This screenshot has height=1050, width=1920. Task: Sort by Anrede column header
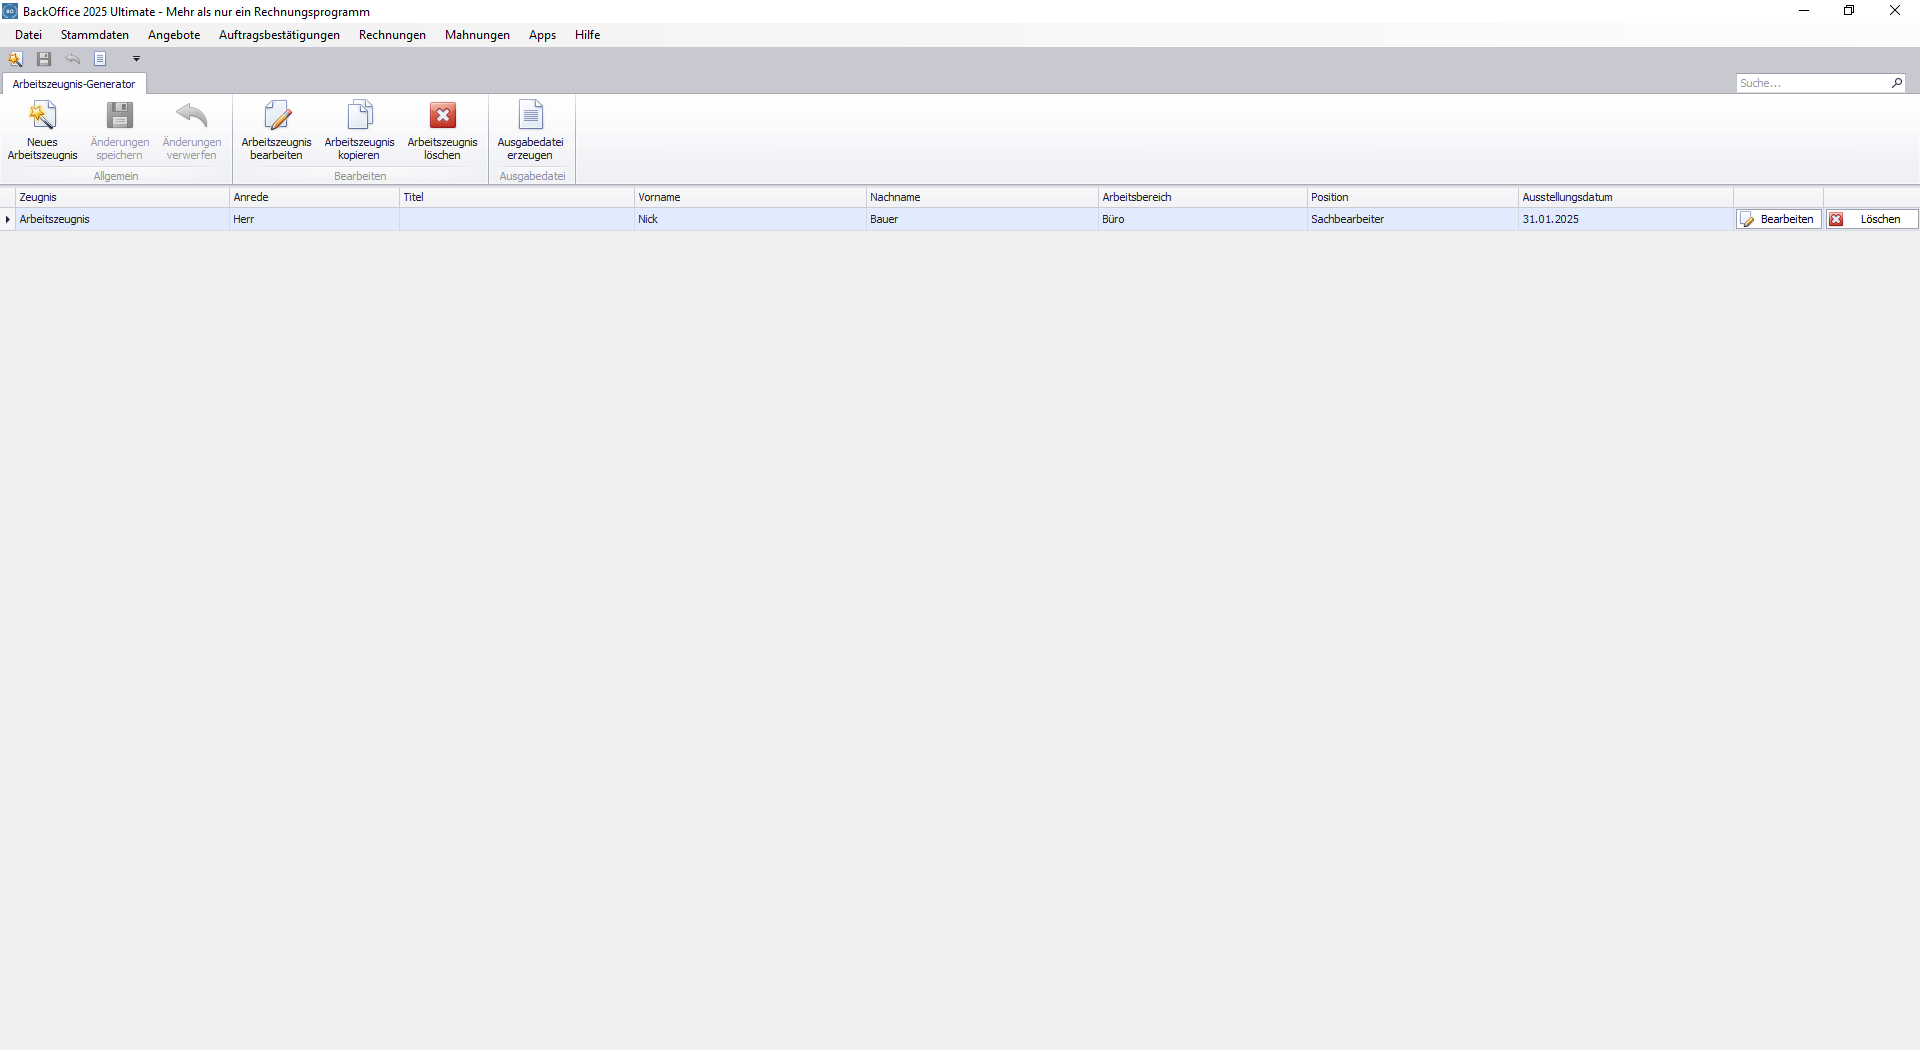(x=314, y=197)
